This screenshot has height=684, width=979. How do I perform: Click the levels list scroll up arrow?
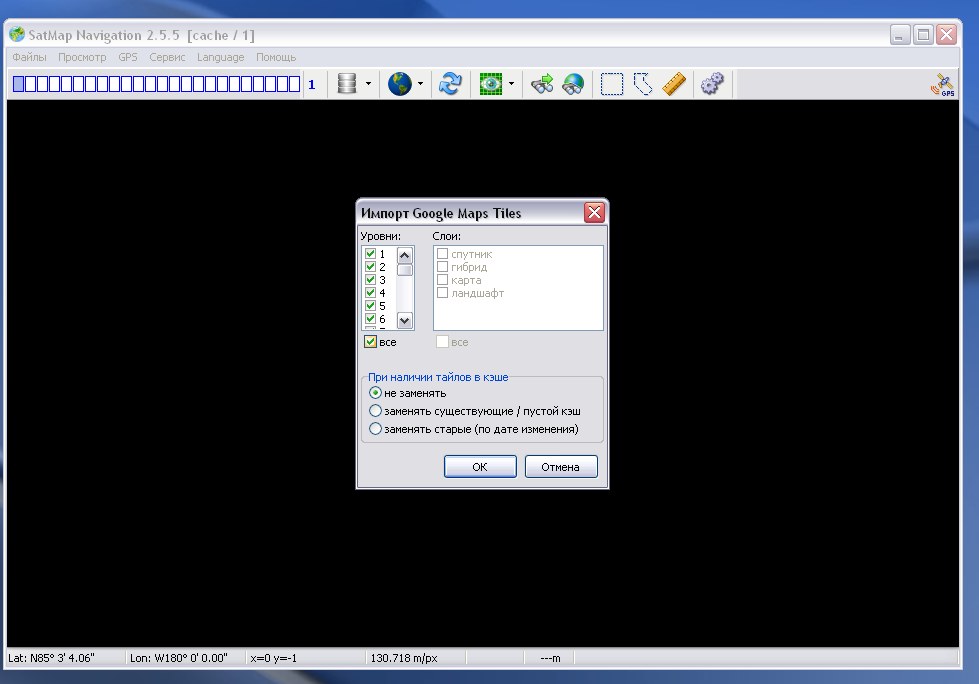point(405,255)
